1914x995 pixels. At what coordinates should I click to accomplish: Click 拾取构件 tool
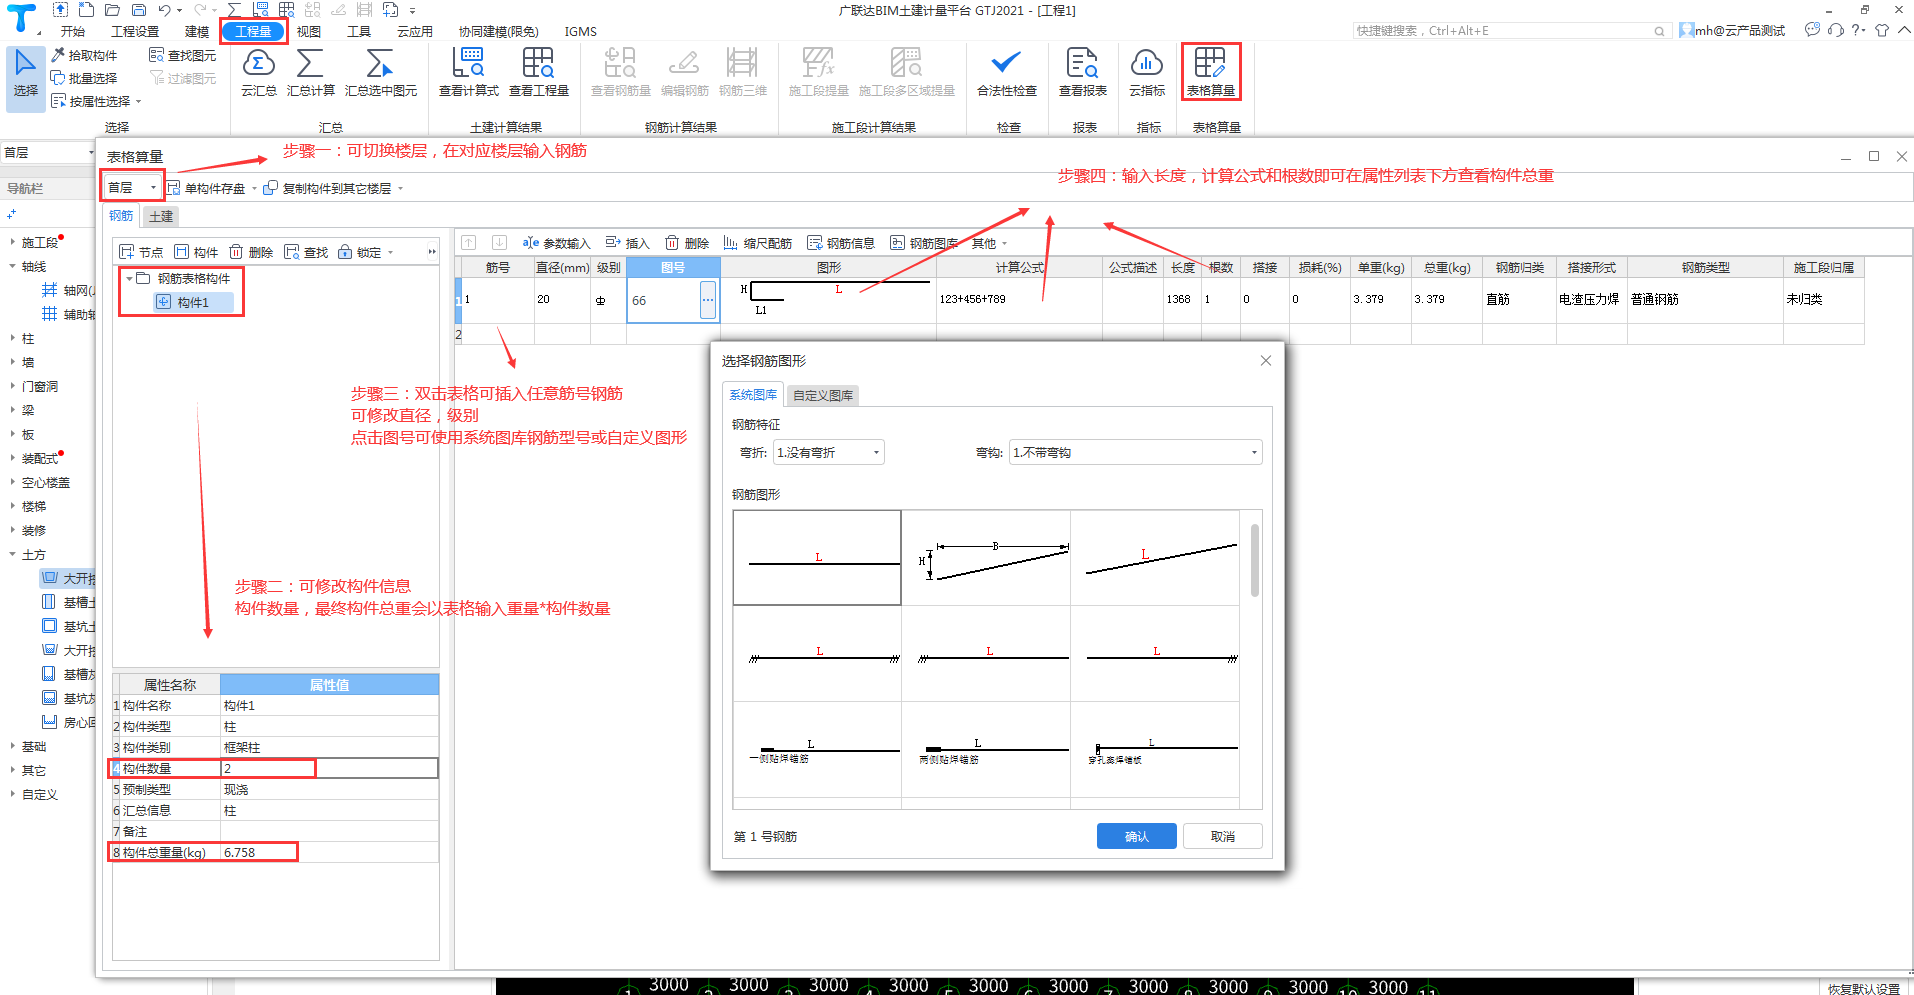84,55
